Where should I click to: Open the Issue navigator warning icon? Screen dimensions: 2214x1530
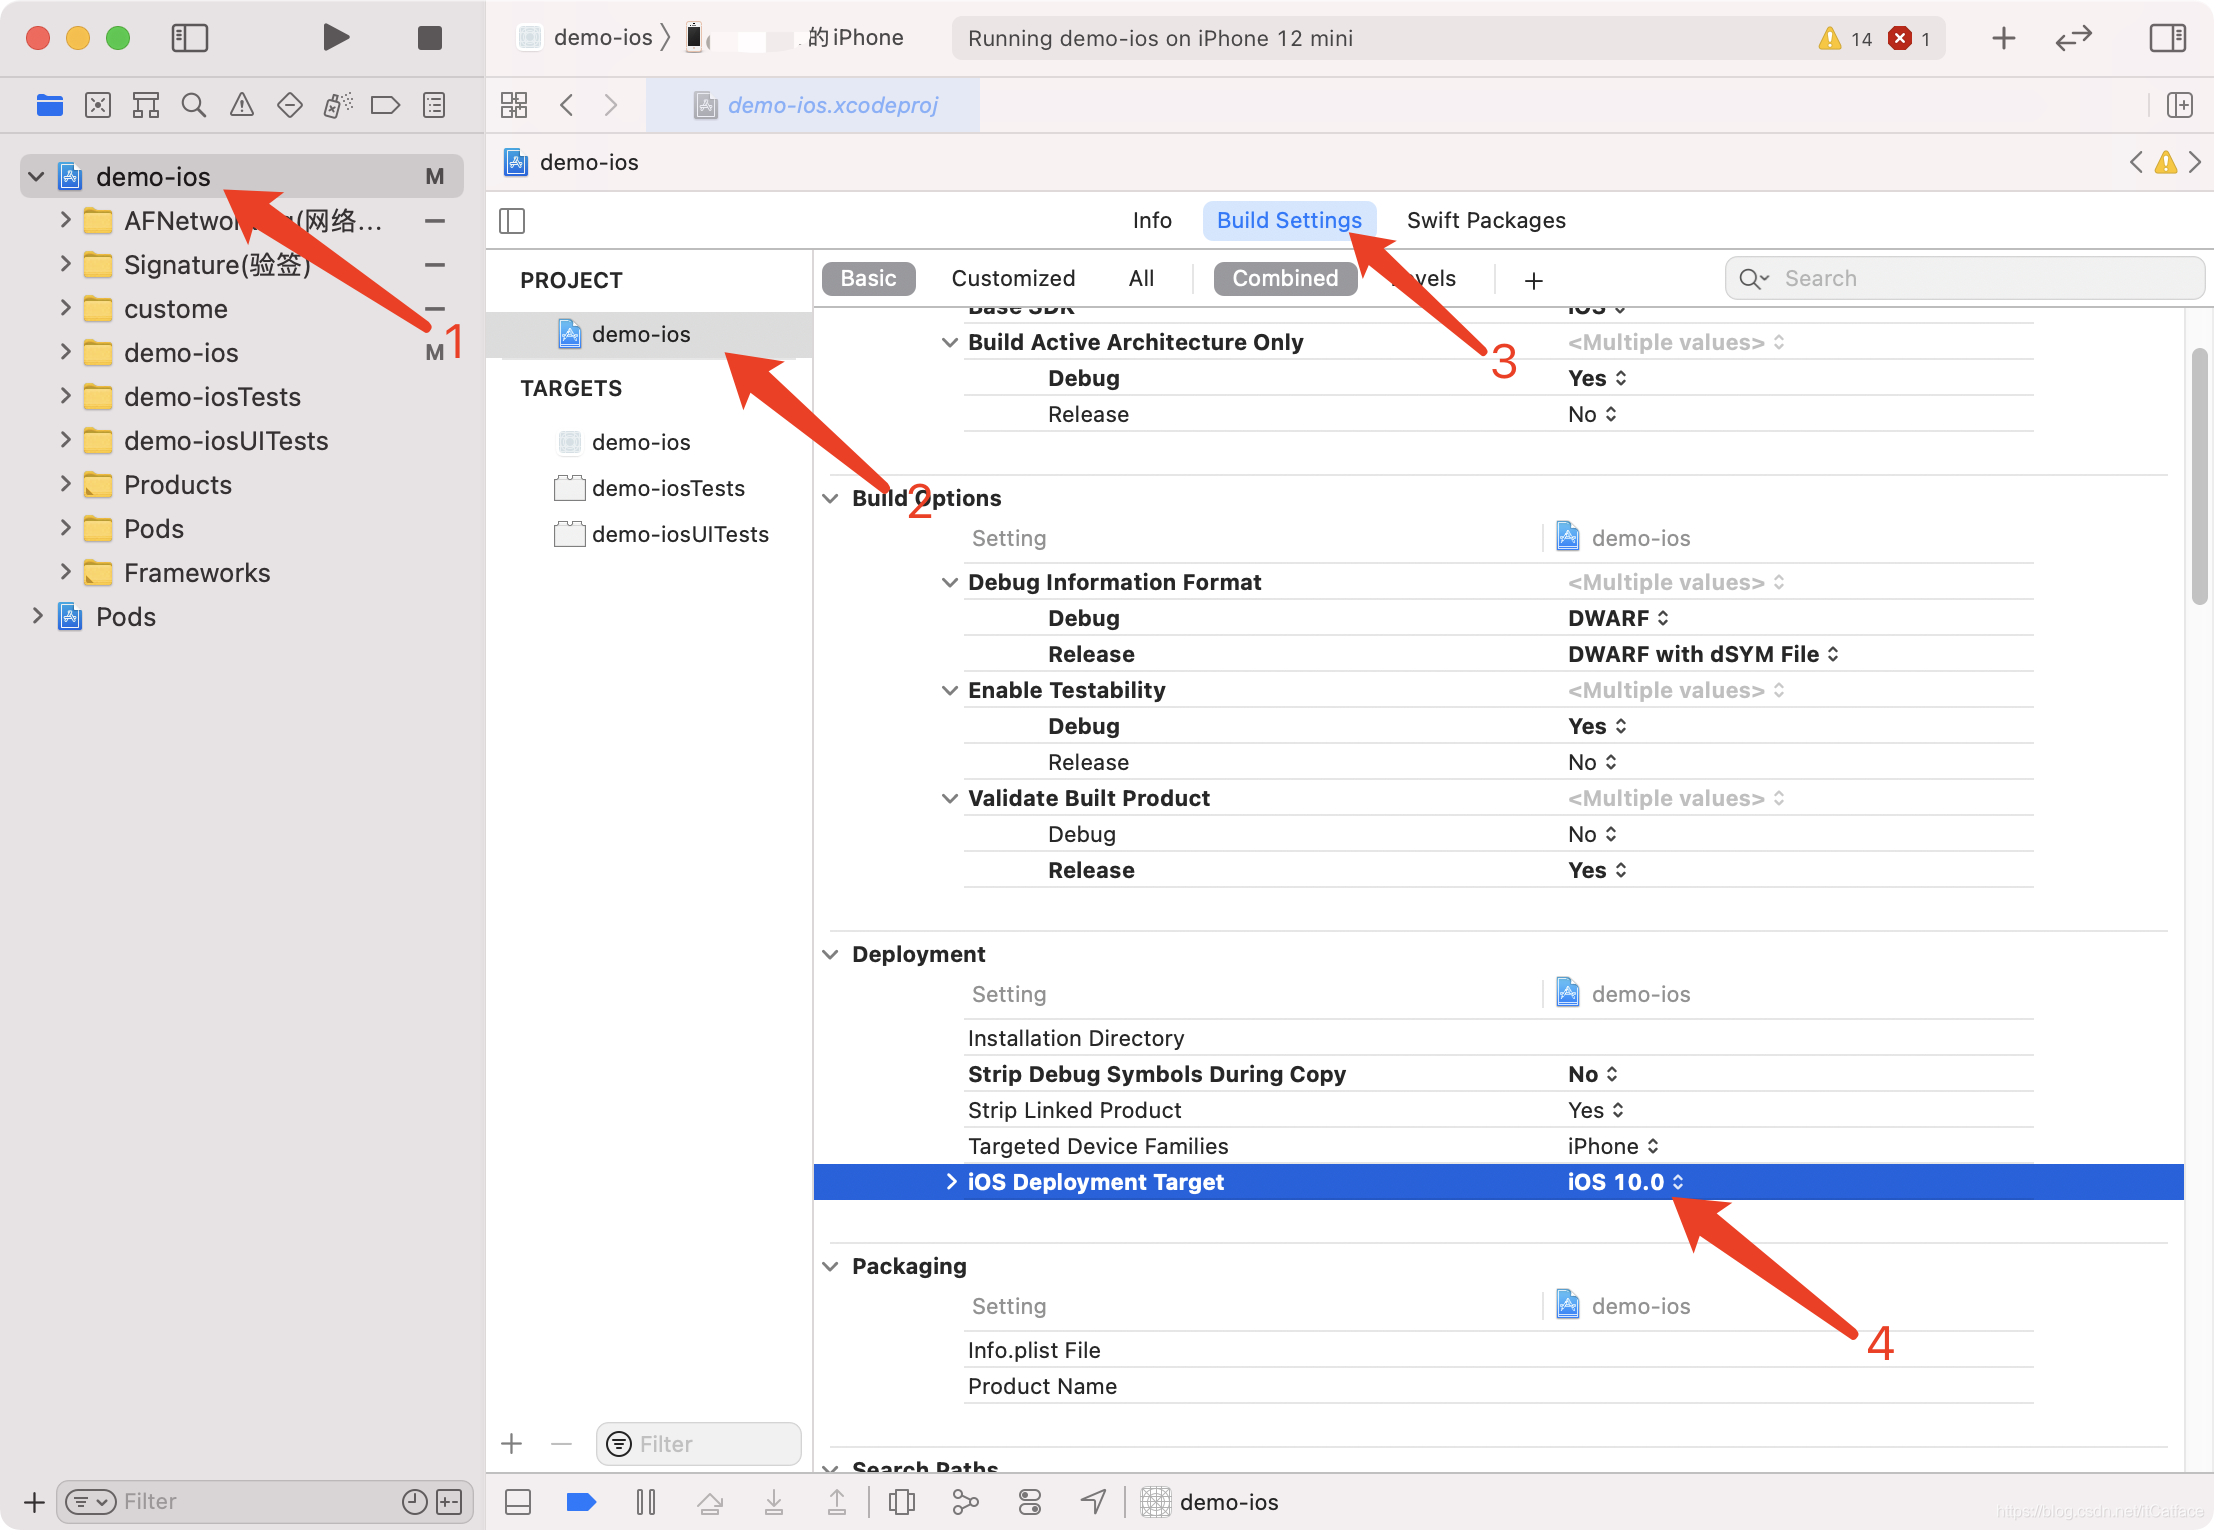(242, 105)
